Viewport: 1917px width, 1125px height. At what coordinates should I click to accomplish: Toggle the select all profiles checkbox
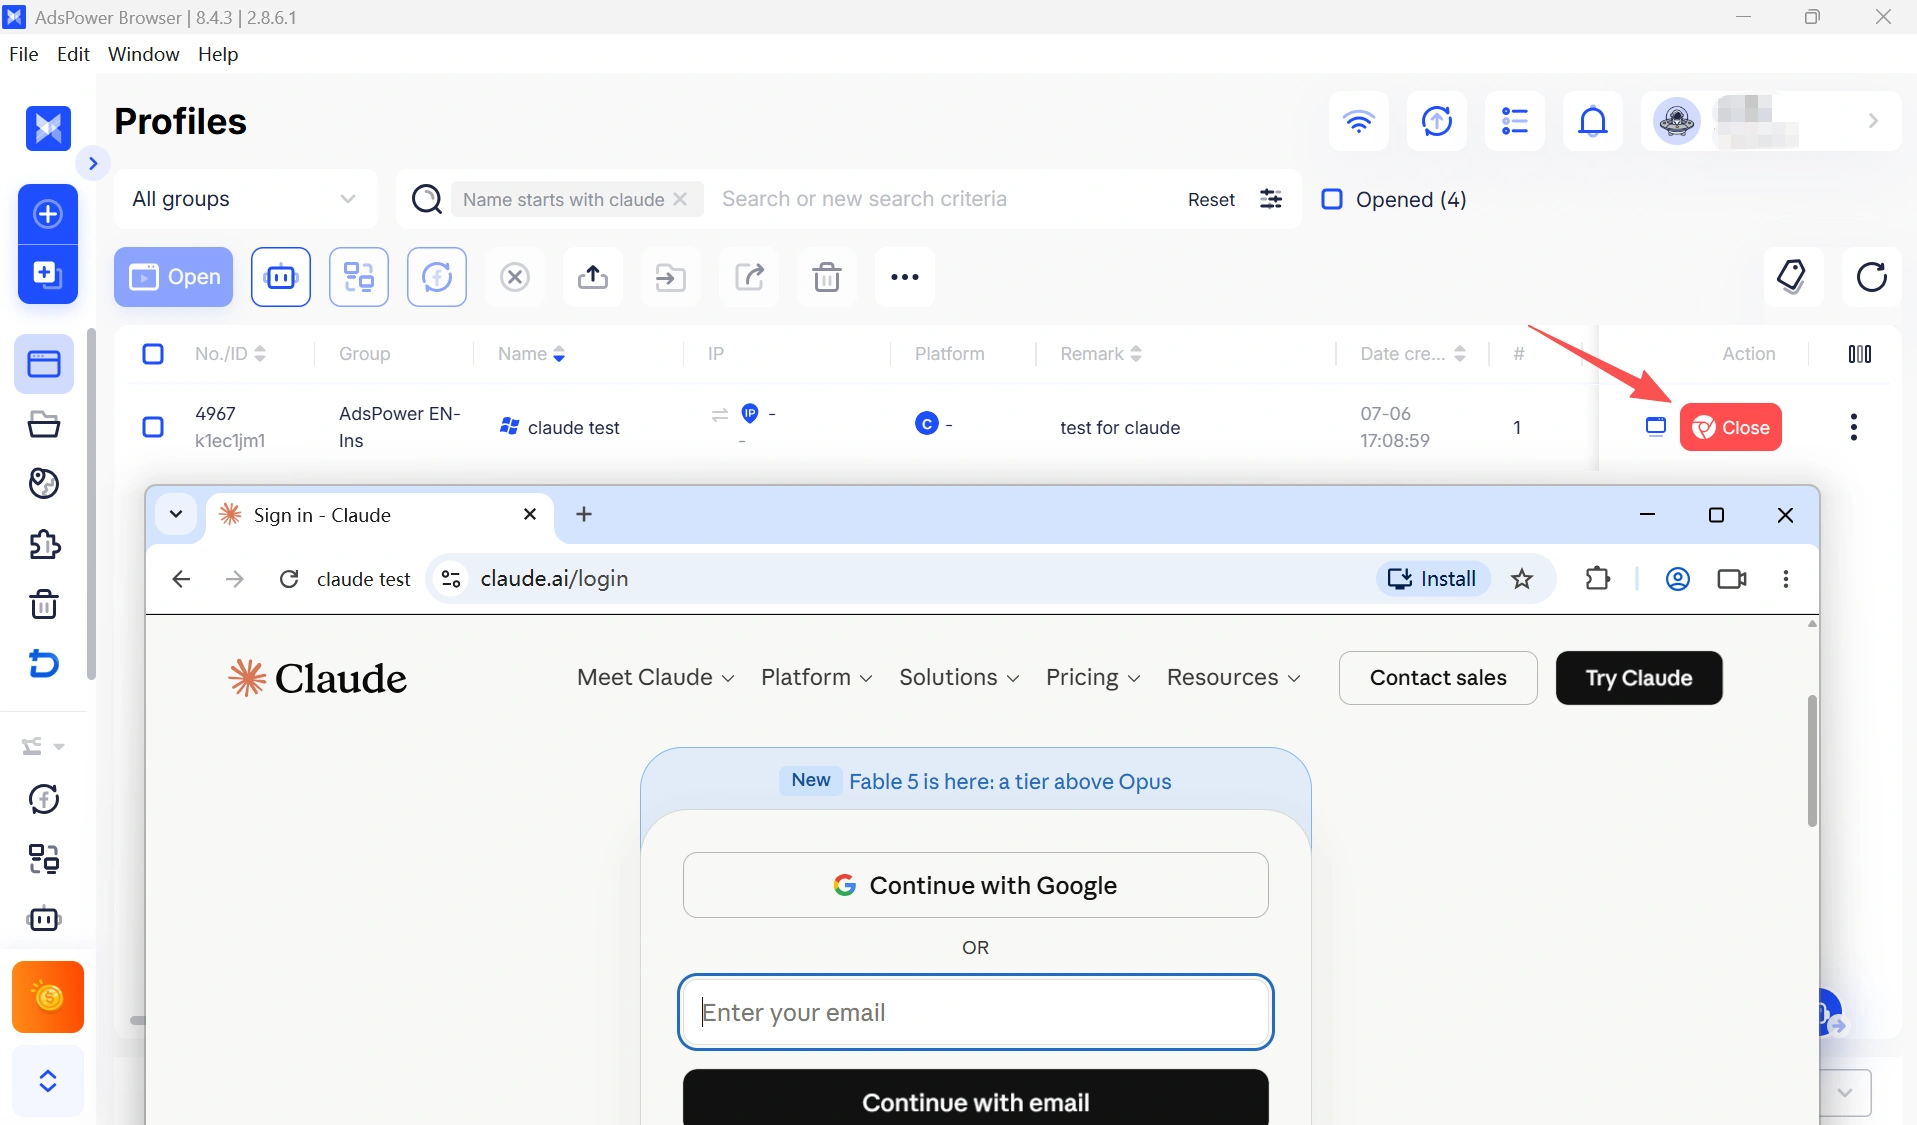coord(153,354)
